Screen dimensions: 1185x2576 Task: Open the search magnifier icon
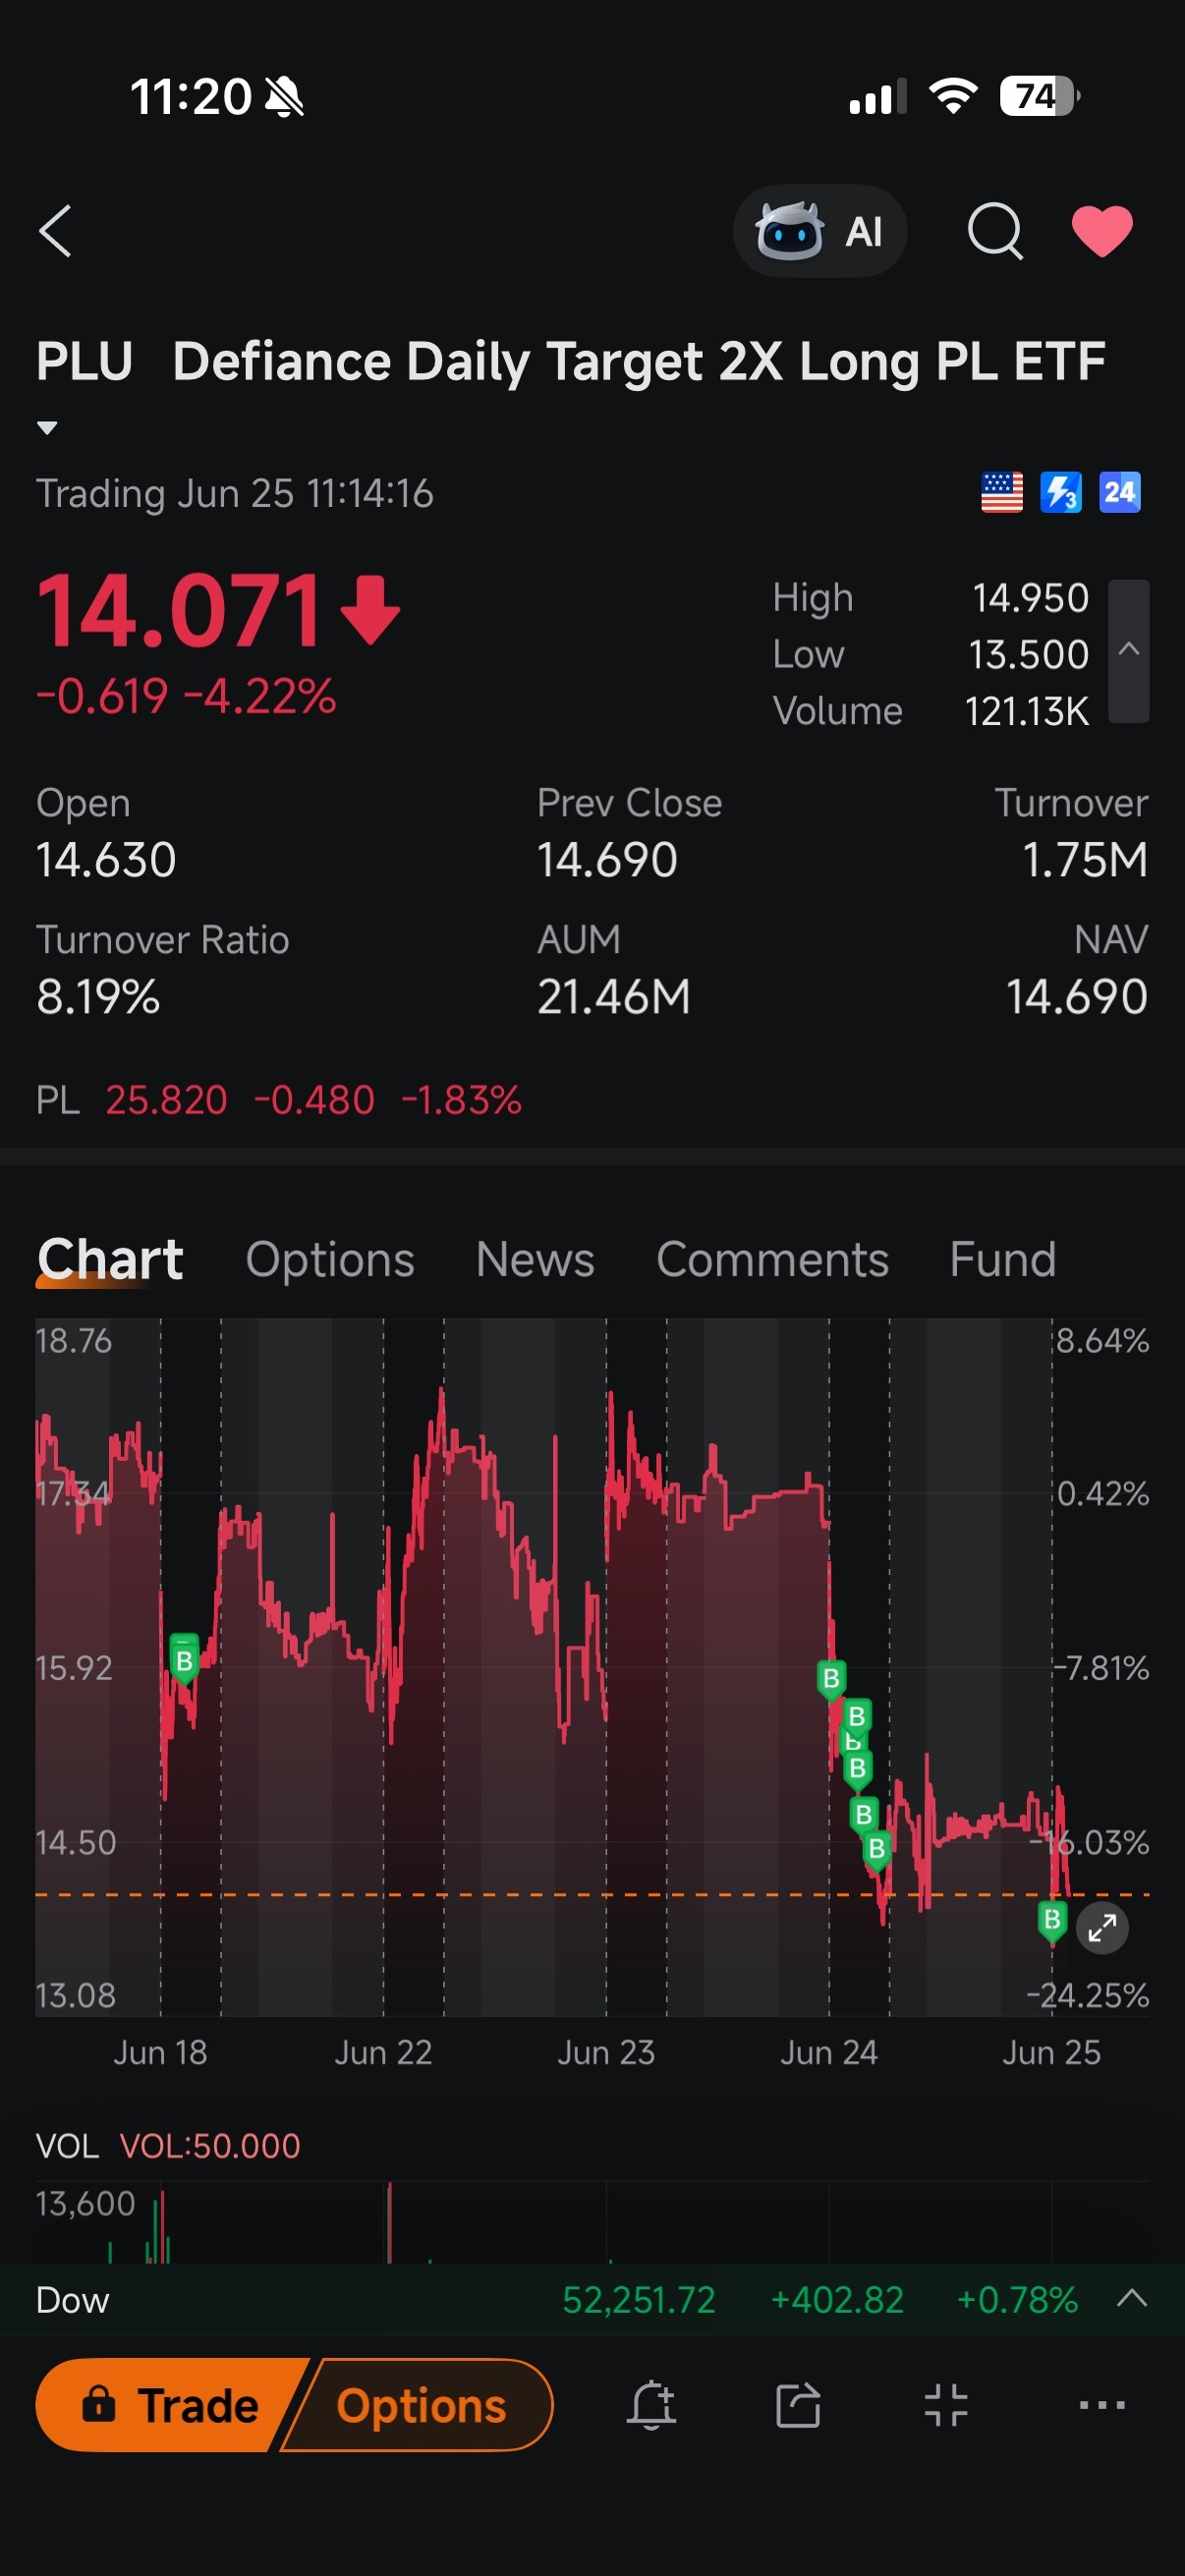[x=995, y=231]
